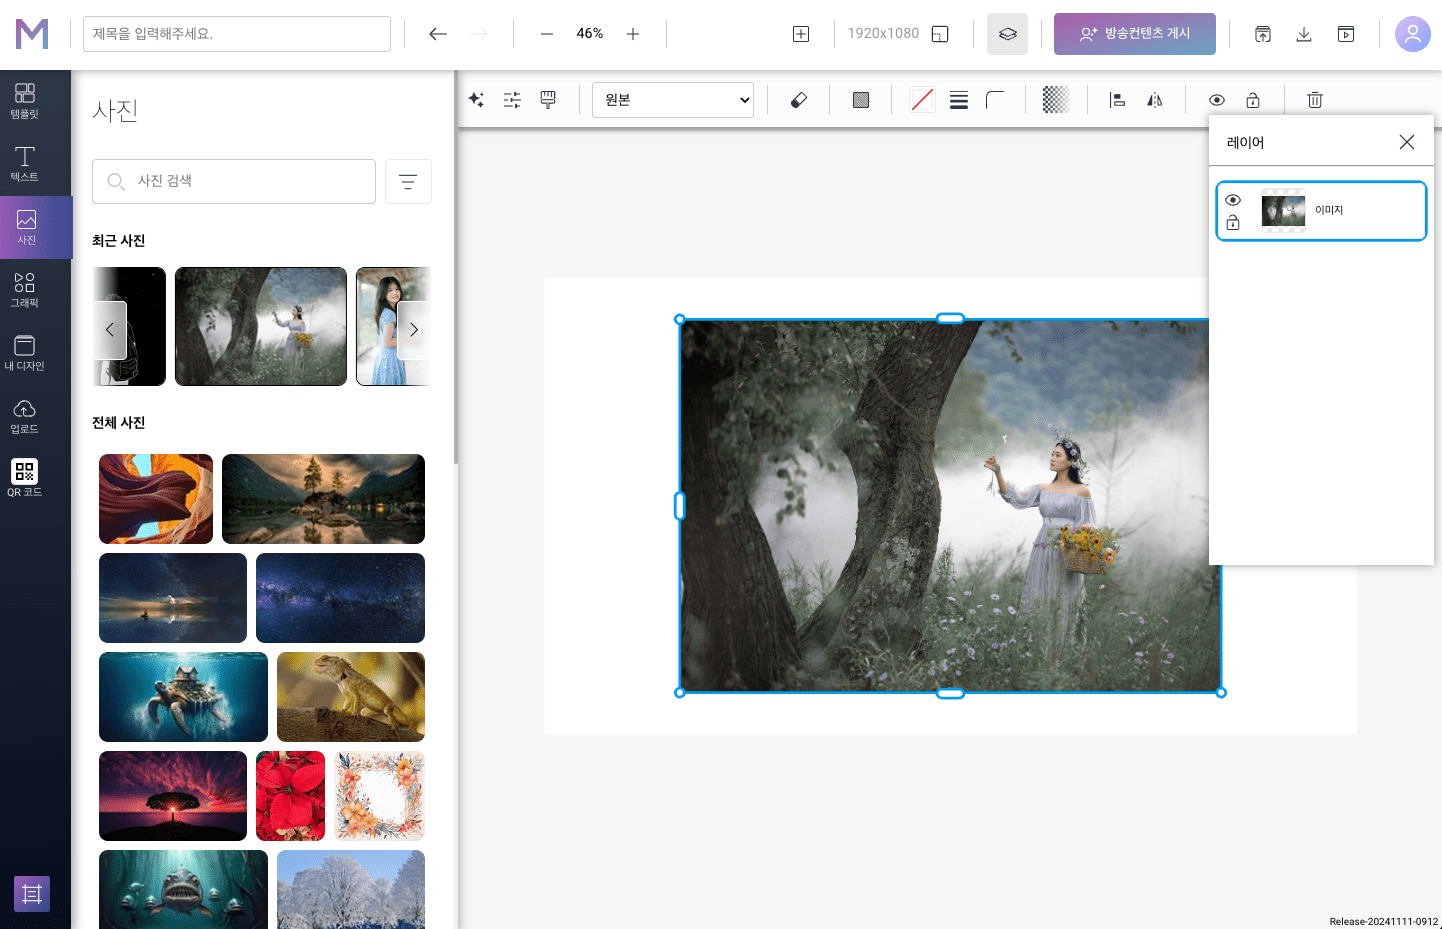Click the eraser tool icon

tap(798, 100)
